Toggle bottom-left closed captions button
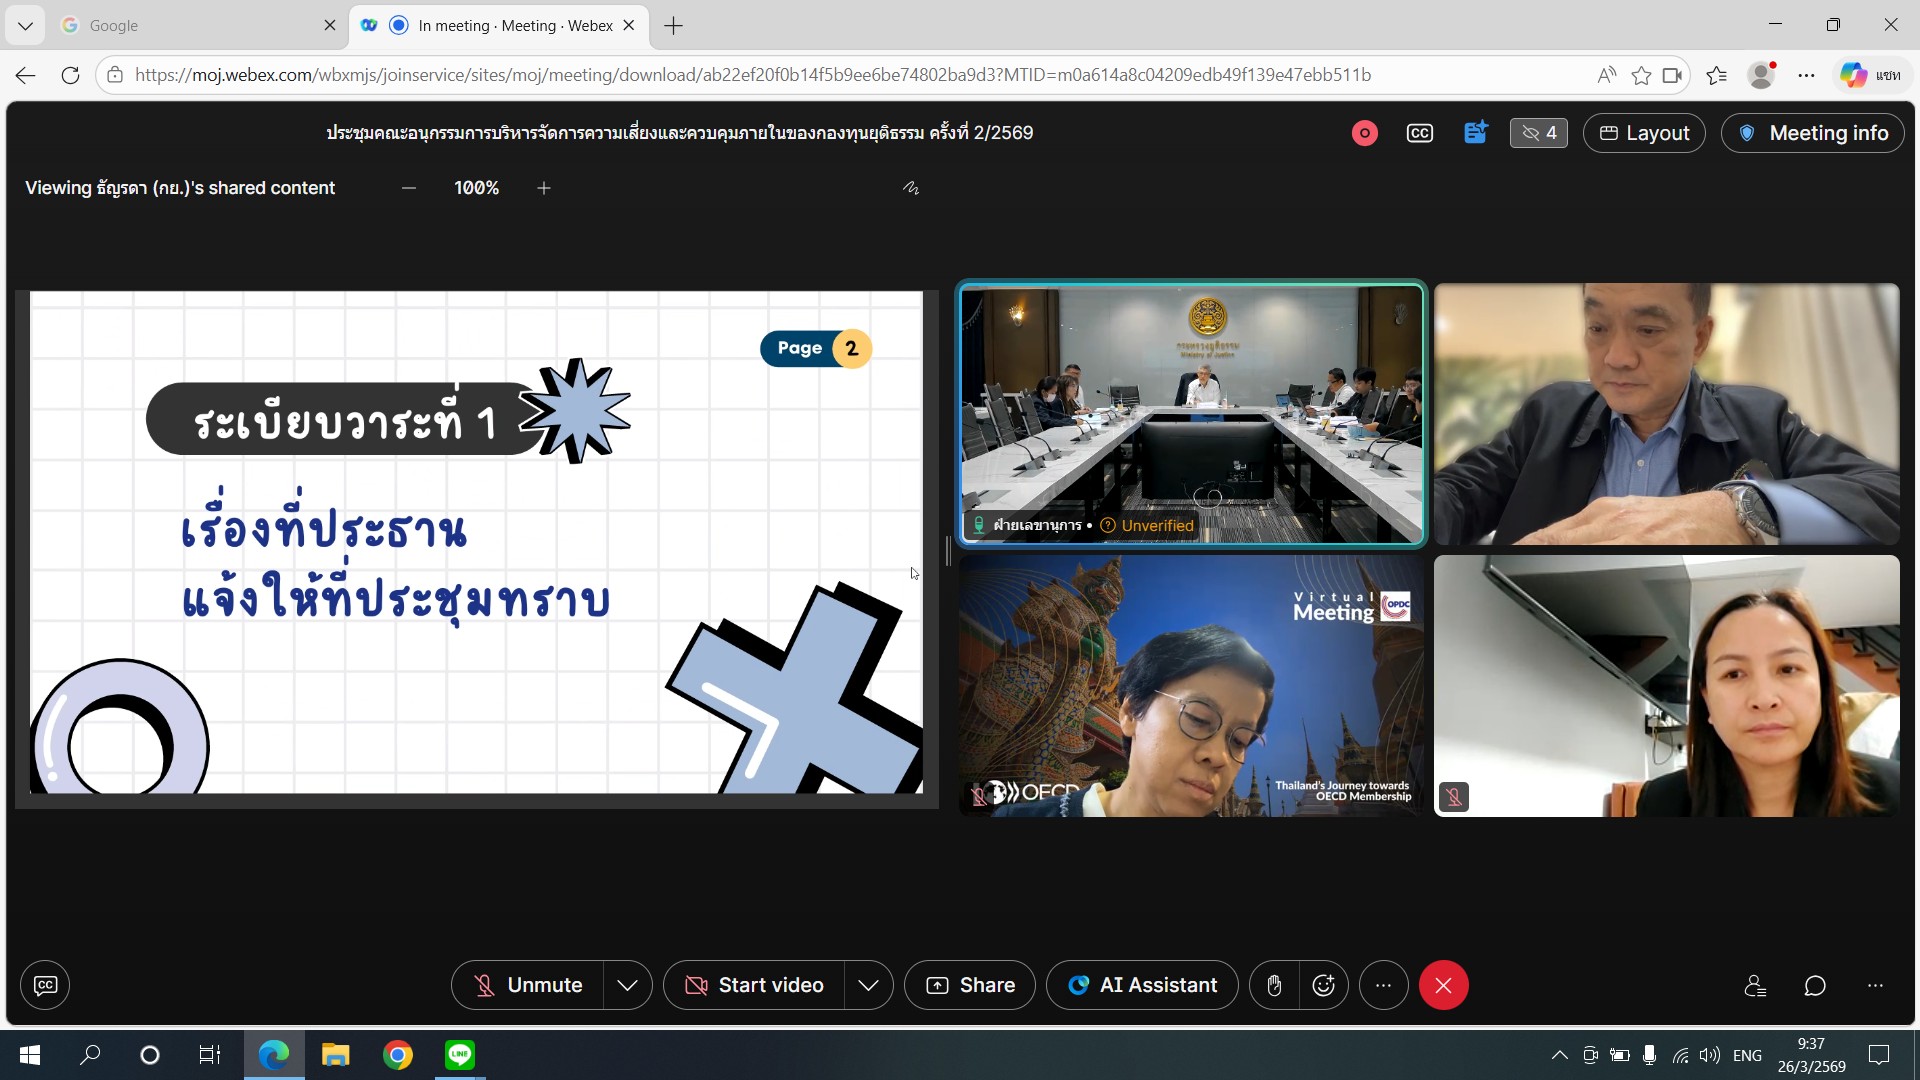Viewport: 1920px width, 1080px height. (x=45, y=985)
